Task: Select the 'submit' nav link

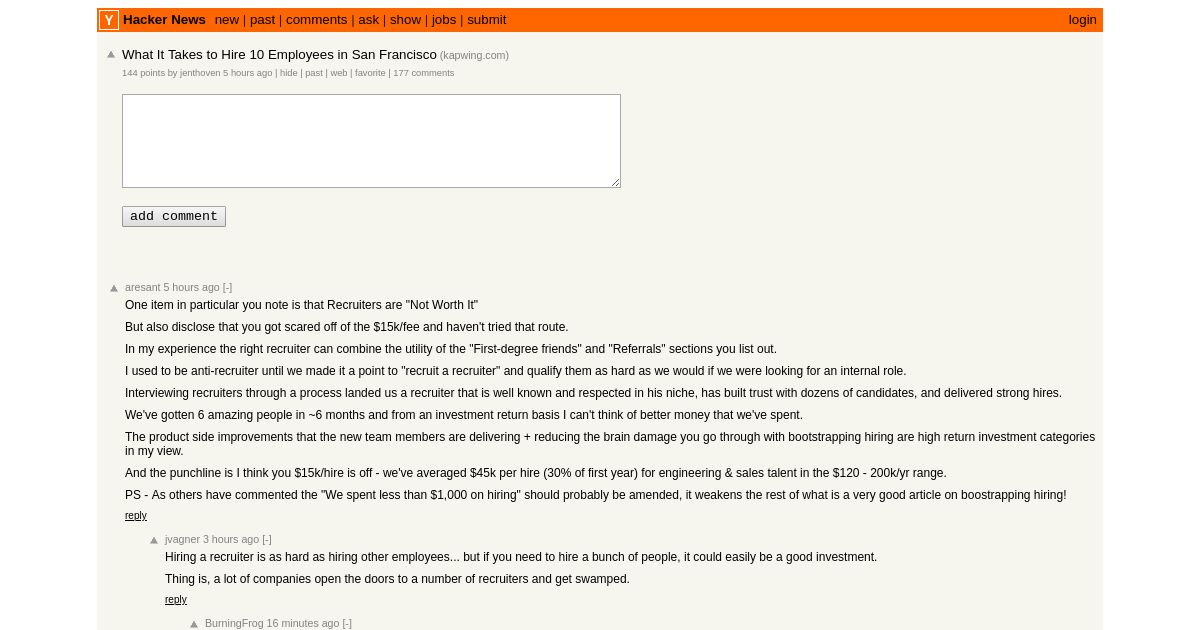Action: coord(487,20)
